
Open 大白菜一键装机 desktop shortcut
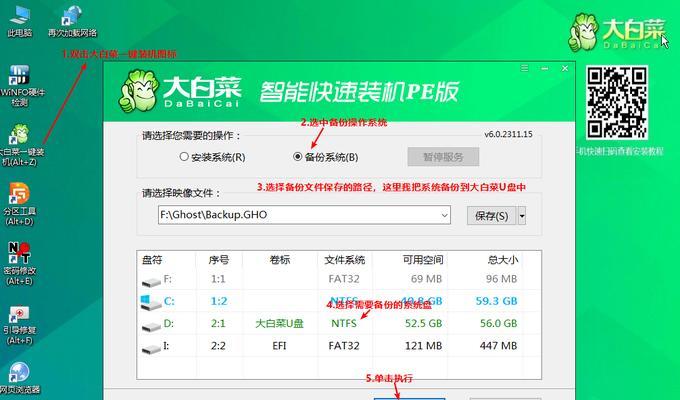pyautogui.click(x=20, y=145)
